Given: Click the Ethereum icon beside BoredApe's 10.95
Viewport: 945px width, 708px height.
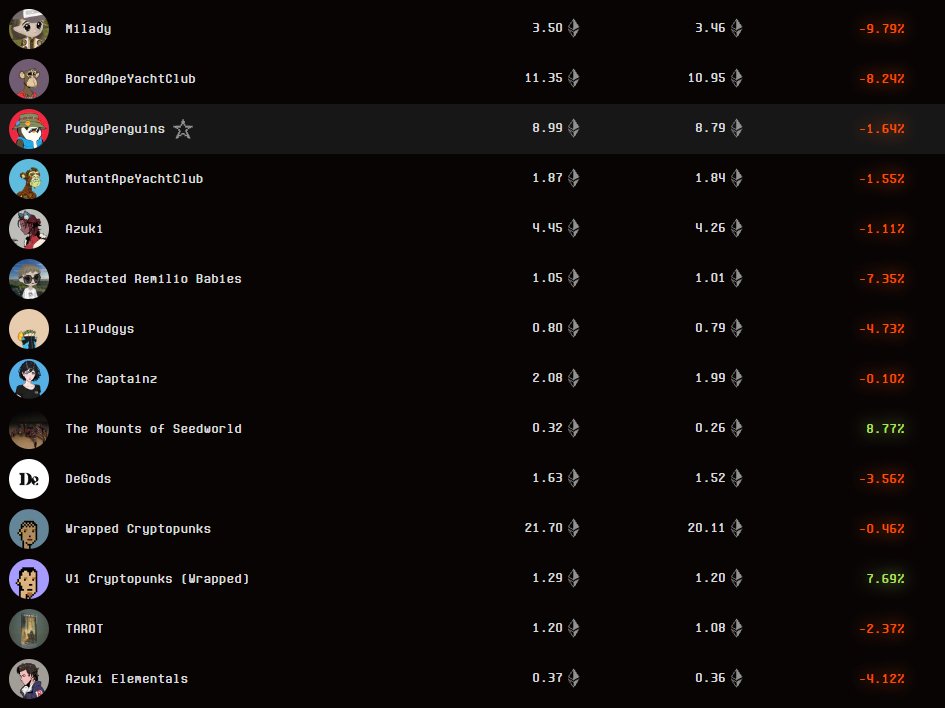Looking at the screenshot, I should tap(736, 78).
